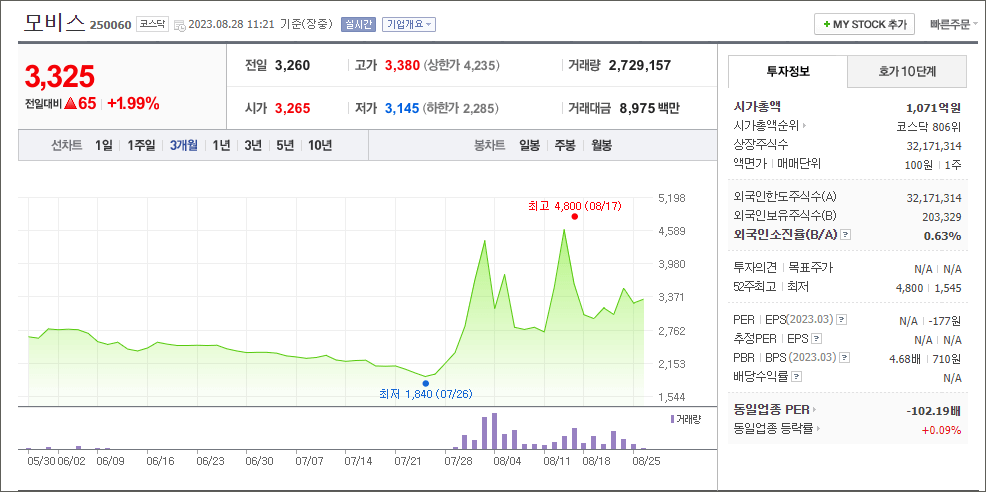Image resolution: width=986 pixels, height=492 pixels.
Task: Click the 고가 value 3,380
Action: coord(402,65)
